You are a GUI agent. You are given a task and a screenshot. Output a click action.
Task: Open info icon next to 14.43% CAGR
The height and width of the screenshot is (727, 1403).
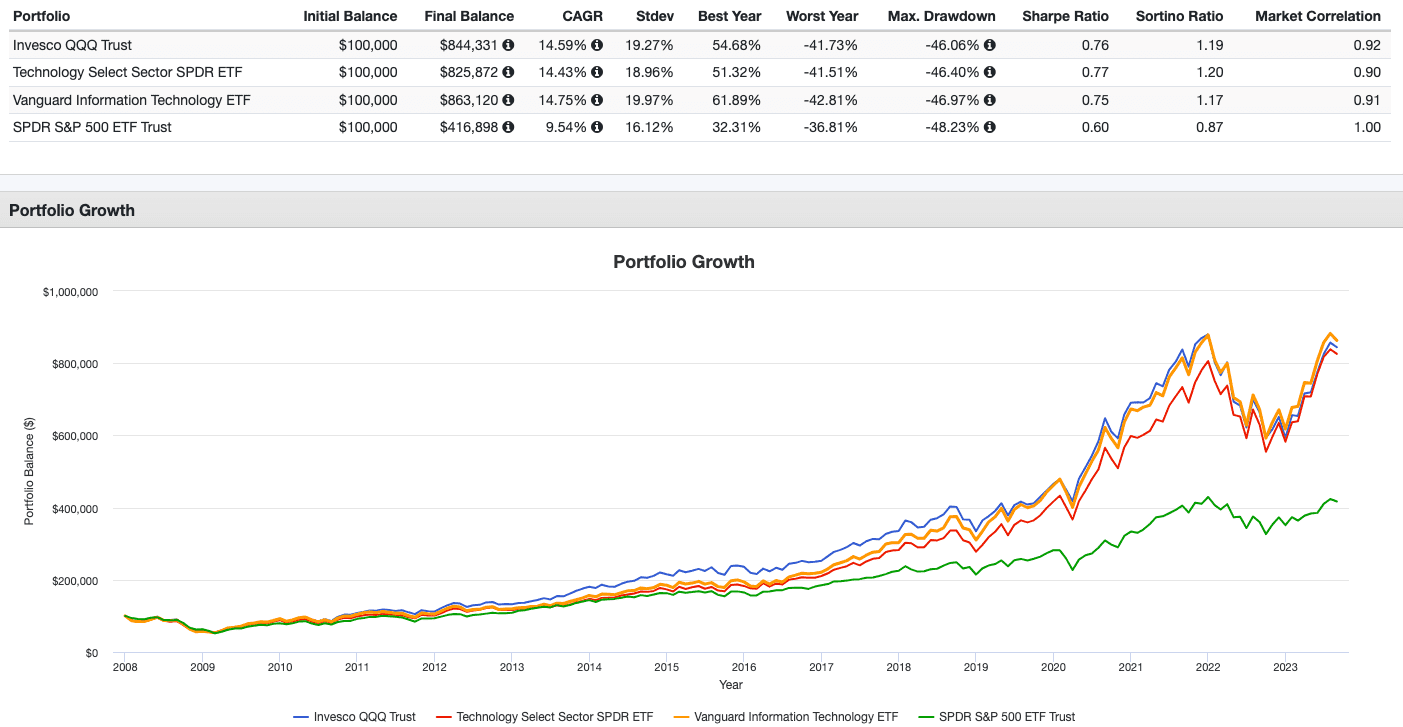(597, 72)
